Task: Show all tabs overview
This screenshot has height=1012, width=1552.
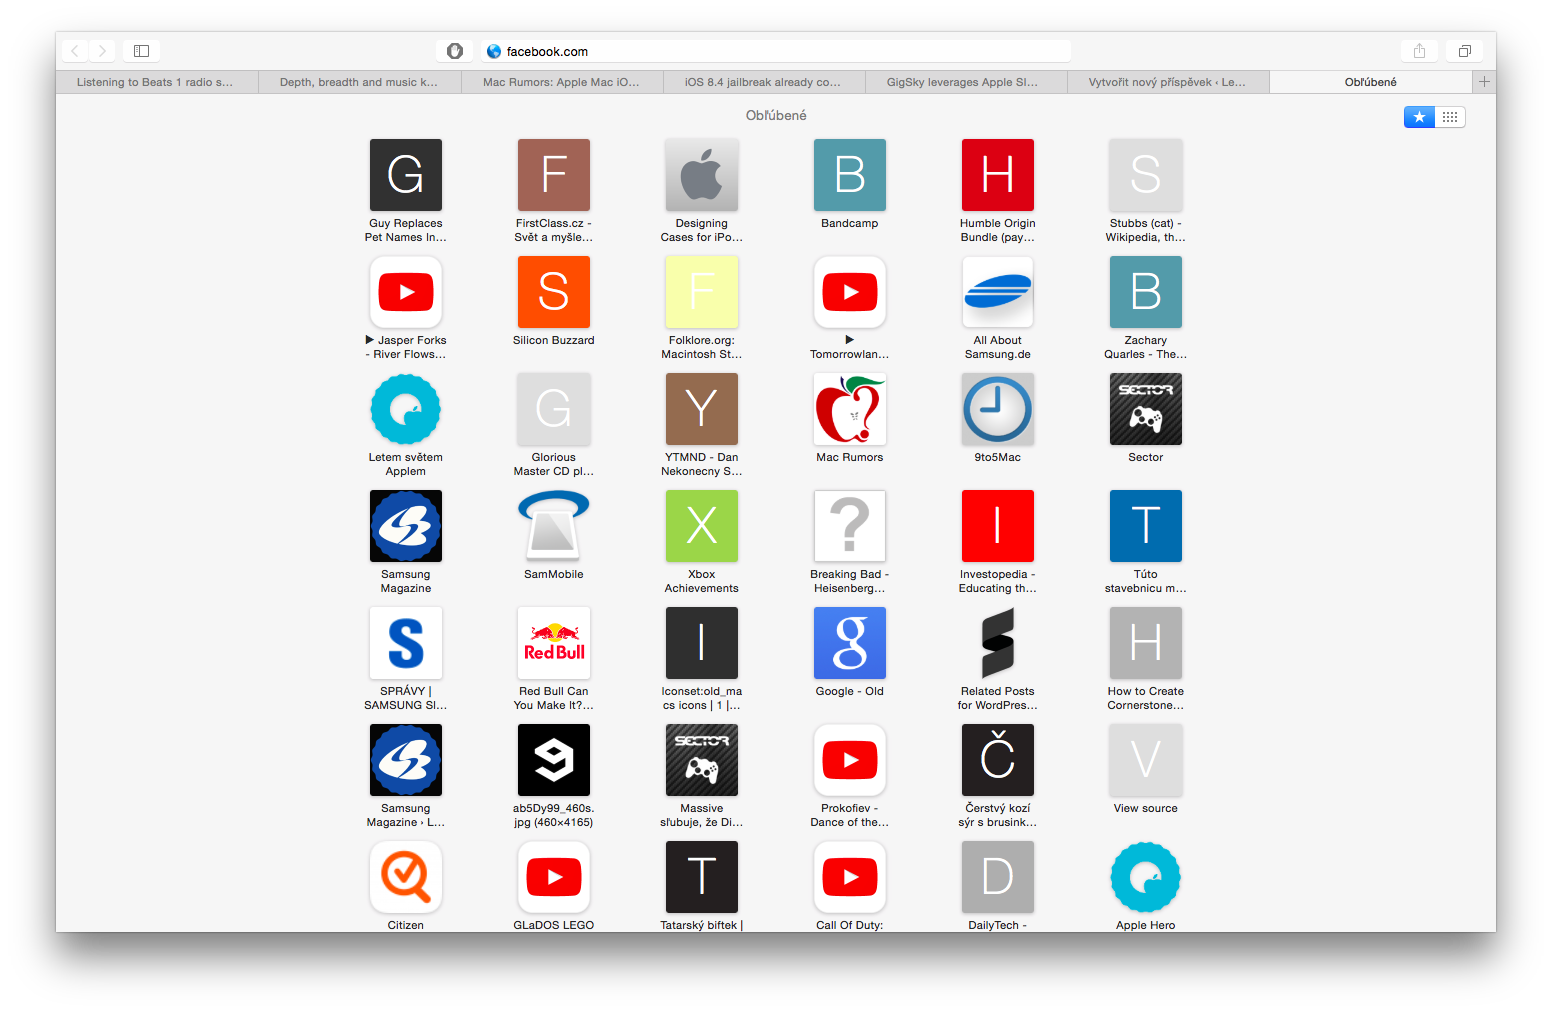Action: point(1464,51)
